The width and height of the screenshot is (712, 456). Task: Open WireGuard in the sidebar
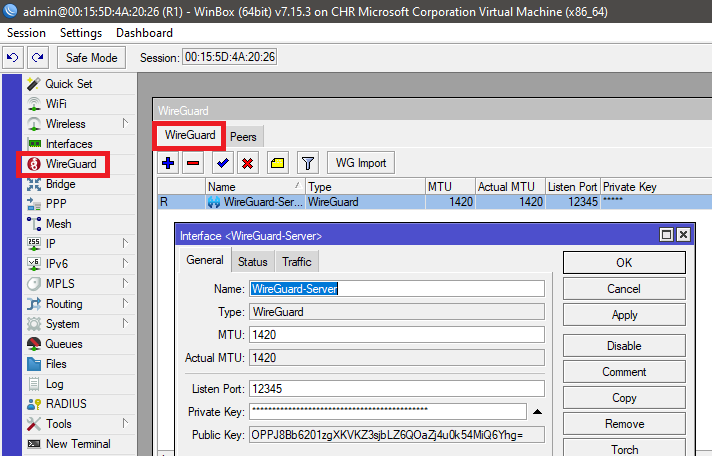coord(63,164)
